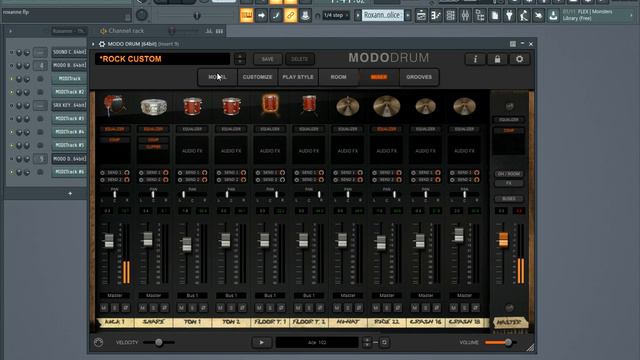Open the MODO DRUM info button
Screen dimensions: 640x360
476,59
